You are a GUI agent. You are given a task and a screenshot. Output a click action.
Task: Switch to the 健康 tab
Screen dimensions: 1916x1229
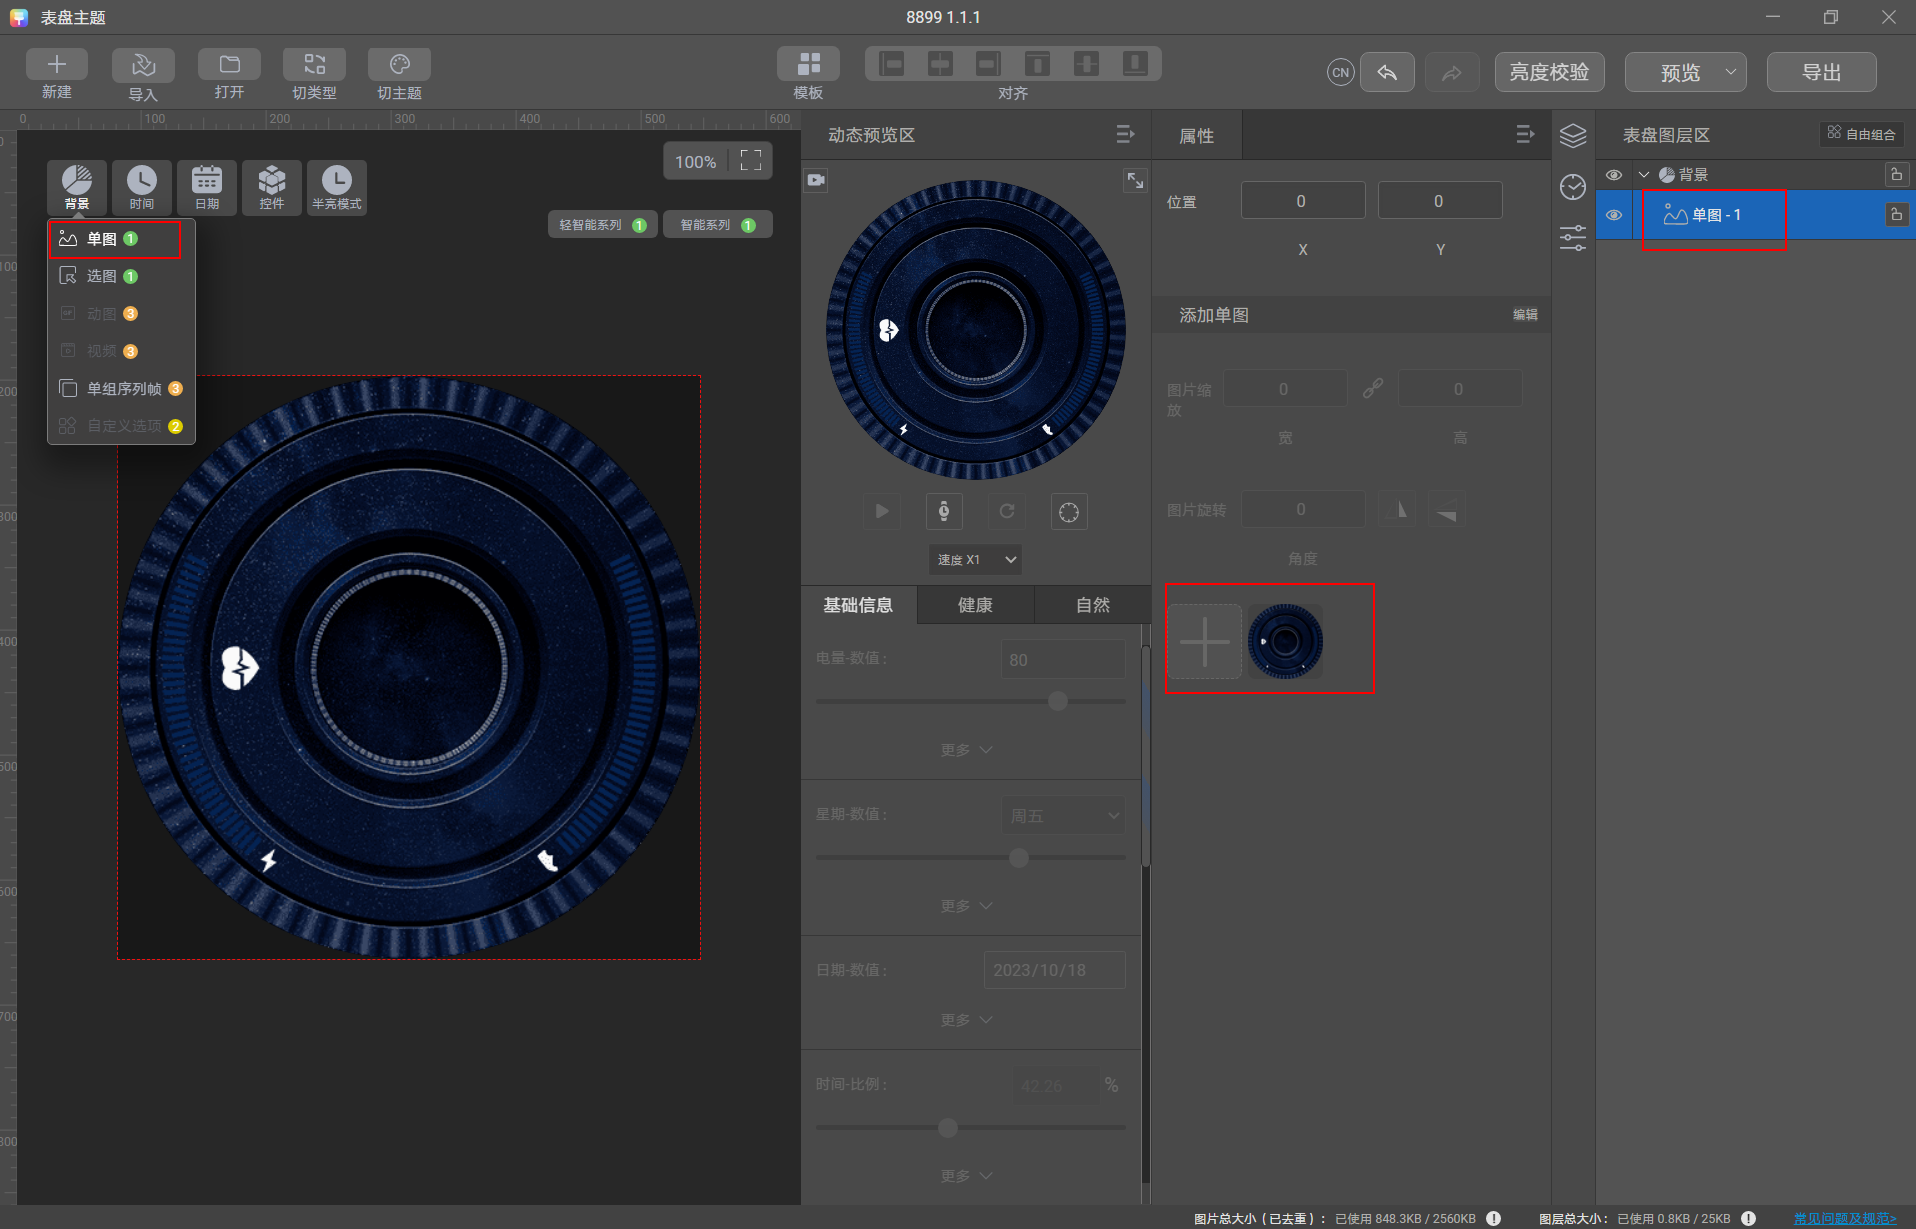point(975,605)
